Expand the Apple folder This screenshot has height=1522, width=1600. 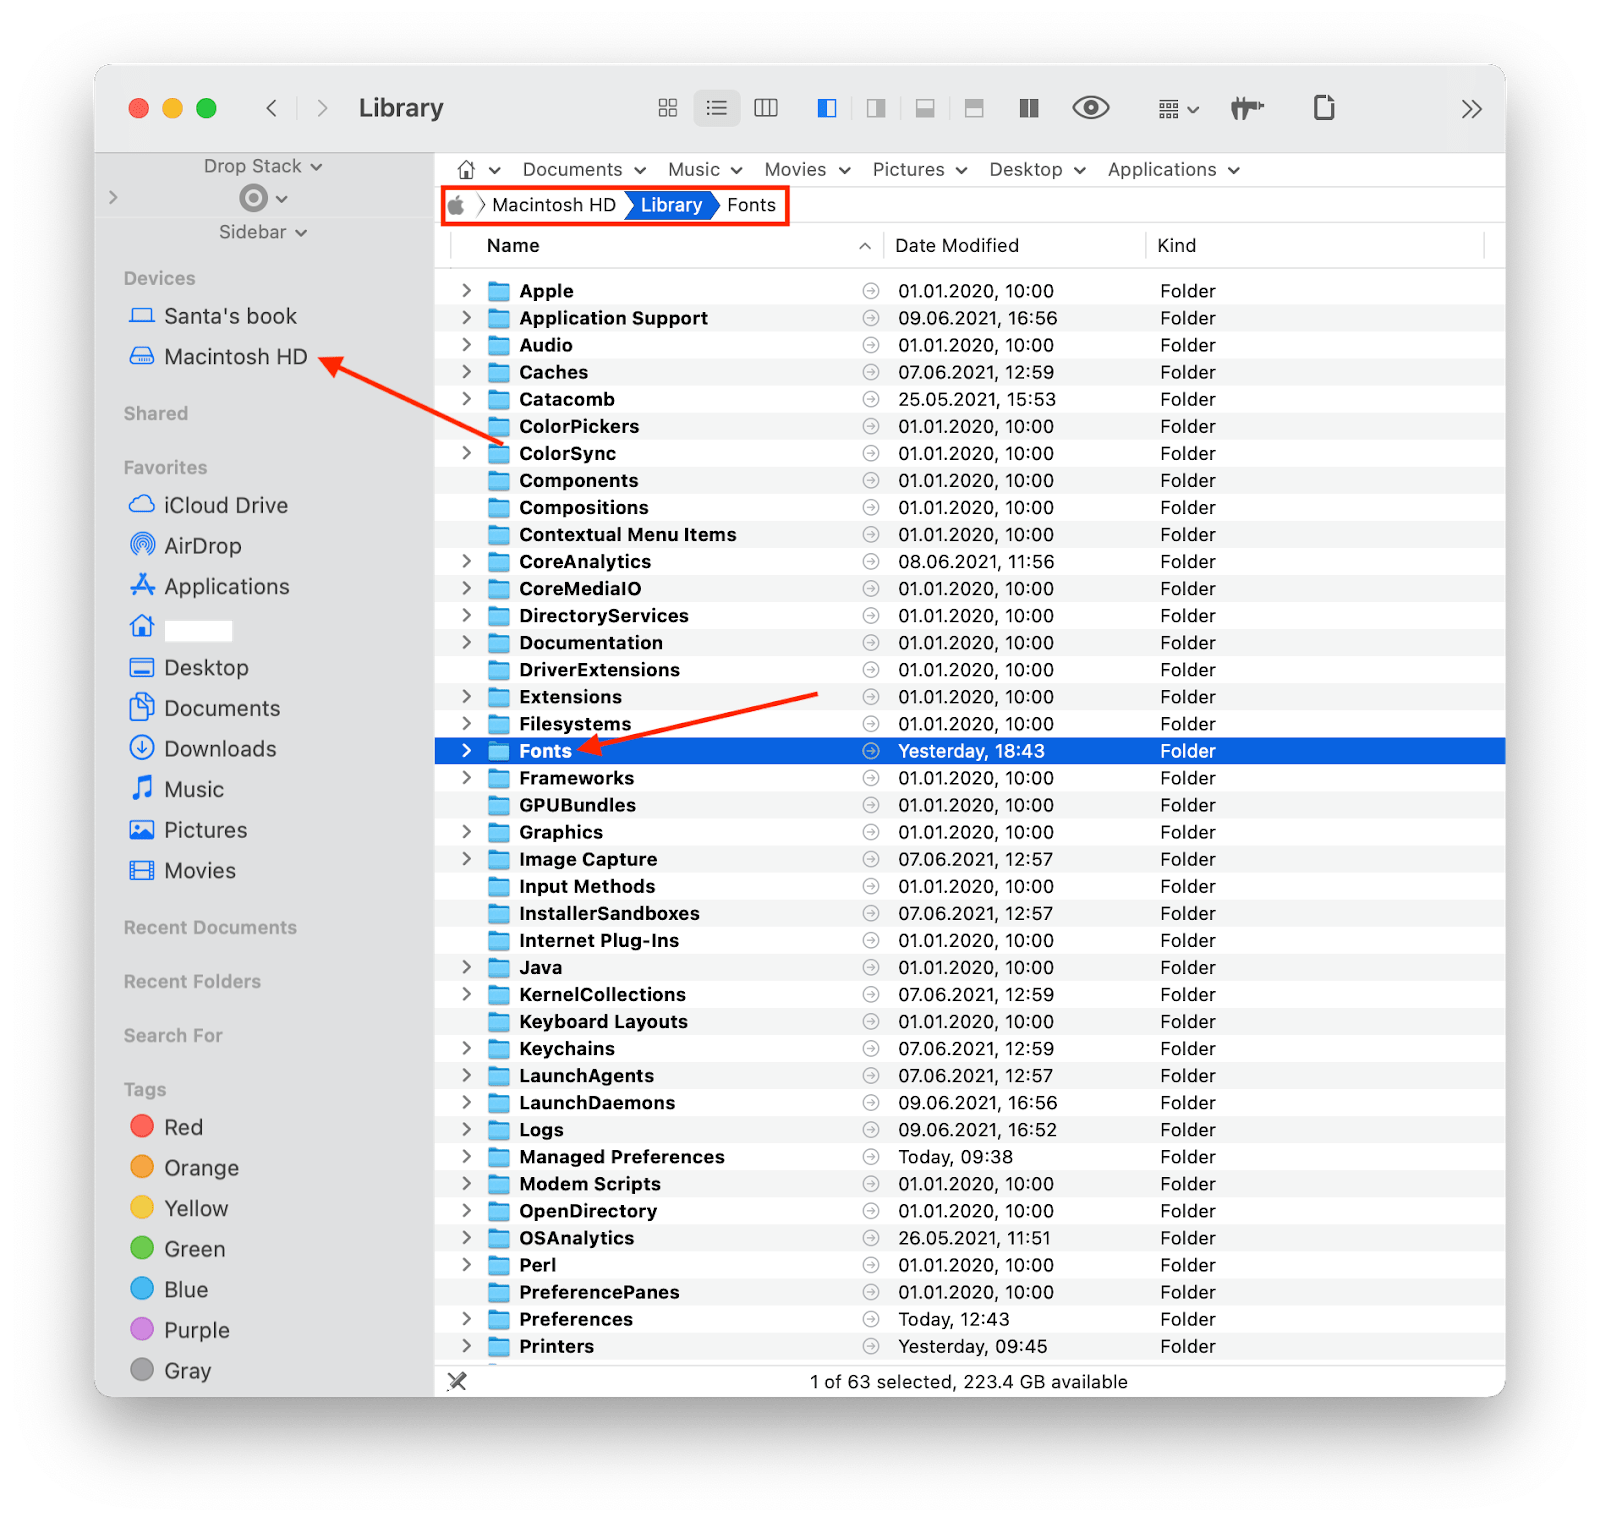point(466,291)
